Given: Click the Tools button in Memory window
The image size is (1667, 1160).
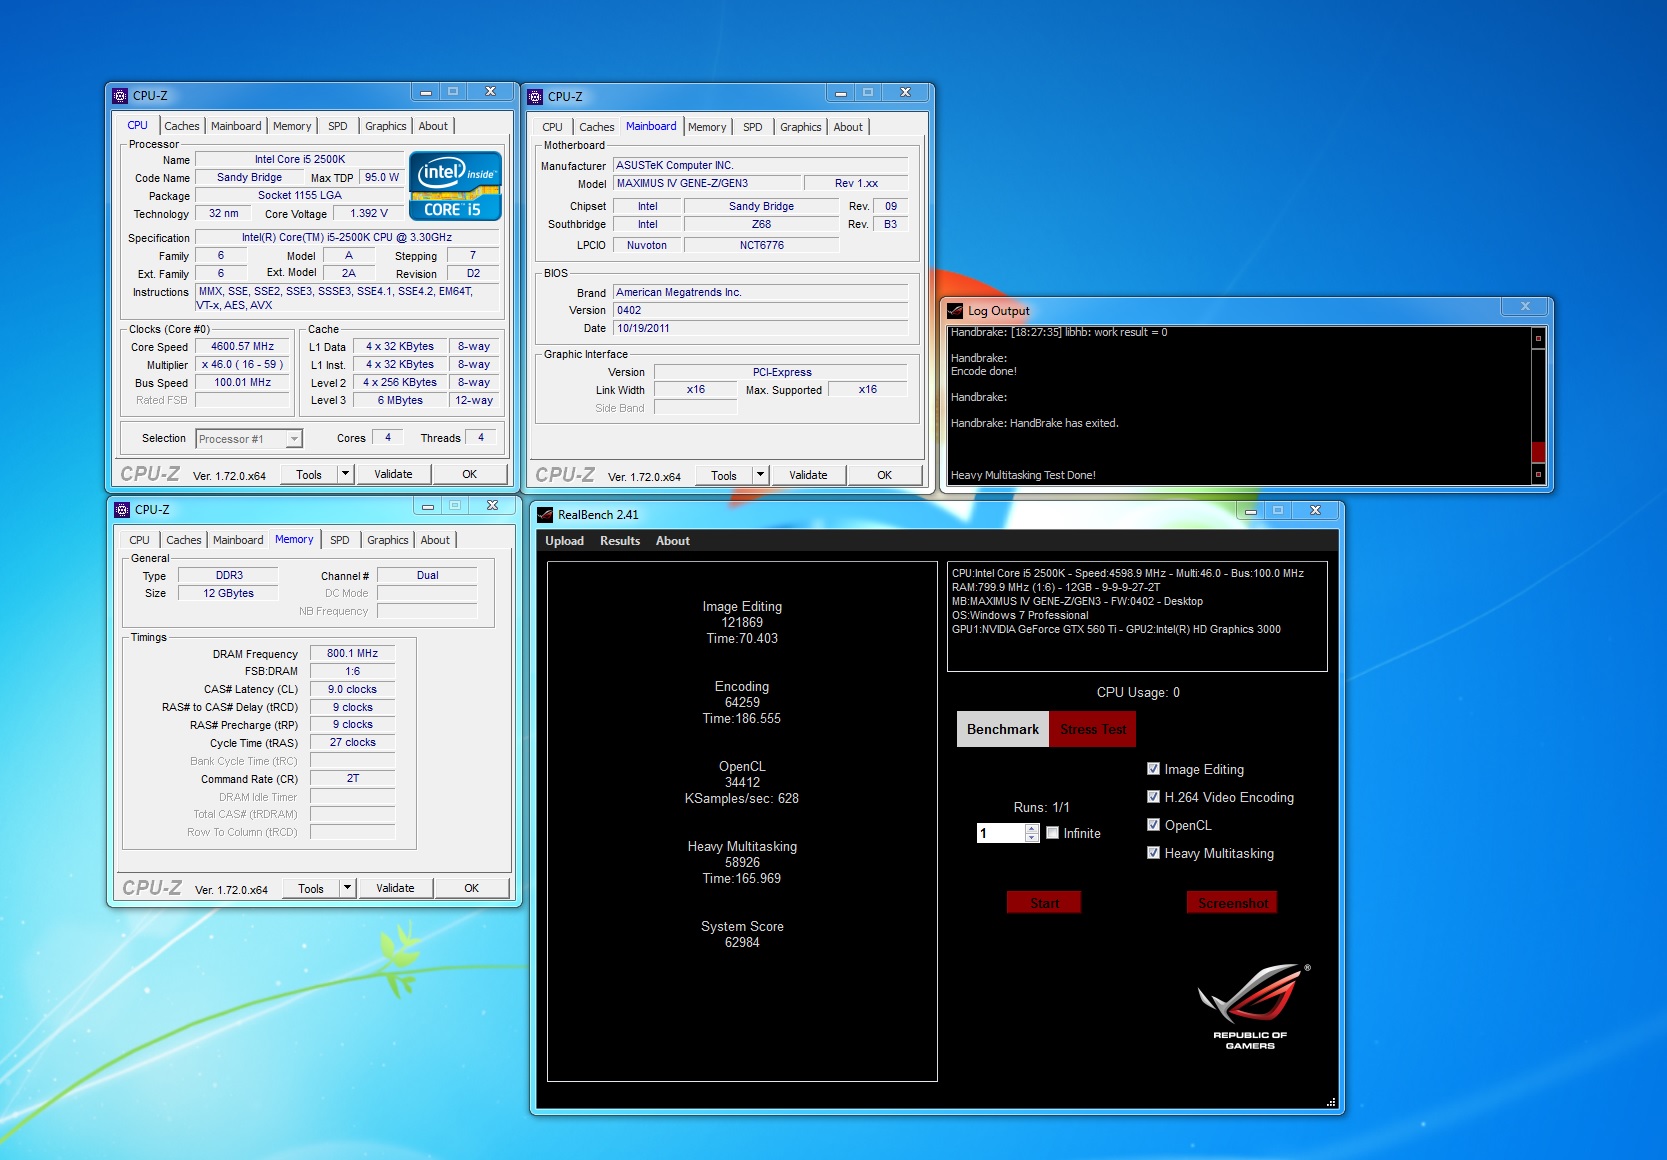Looking at the screenshot, I should point(311,888).
